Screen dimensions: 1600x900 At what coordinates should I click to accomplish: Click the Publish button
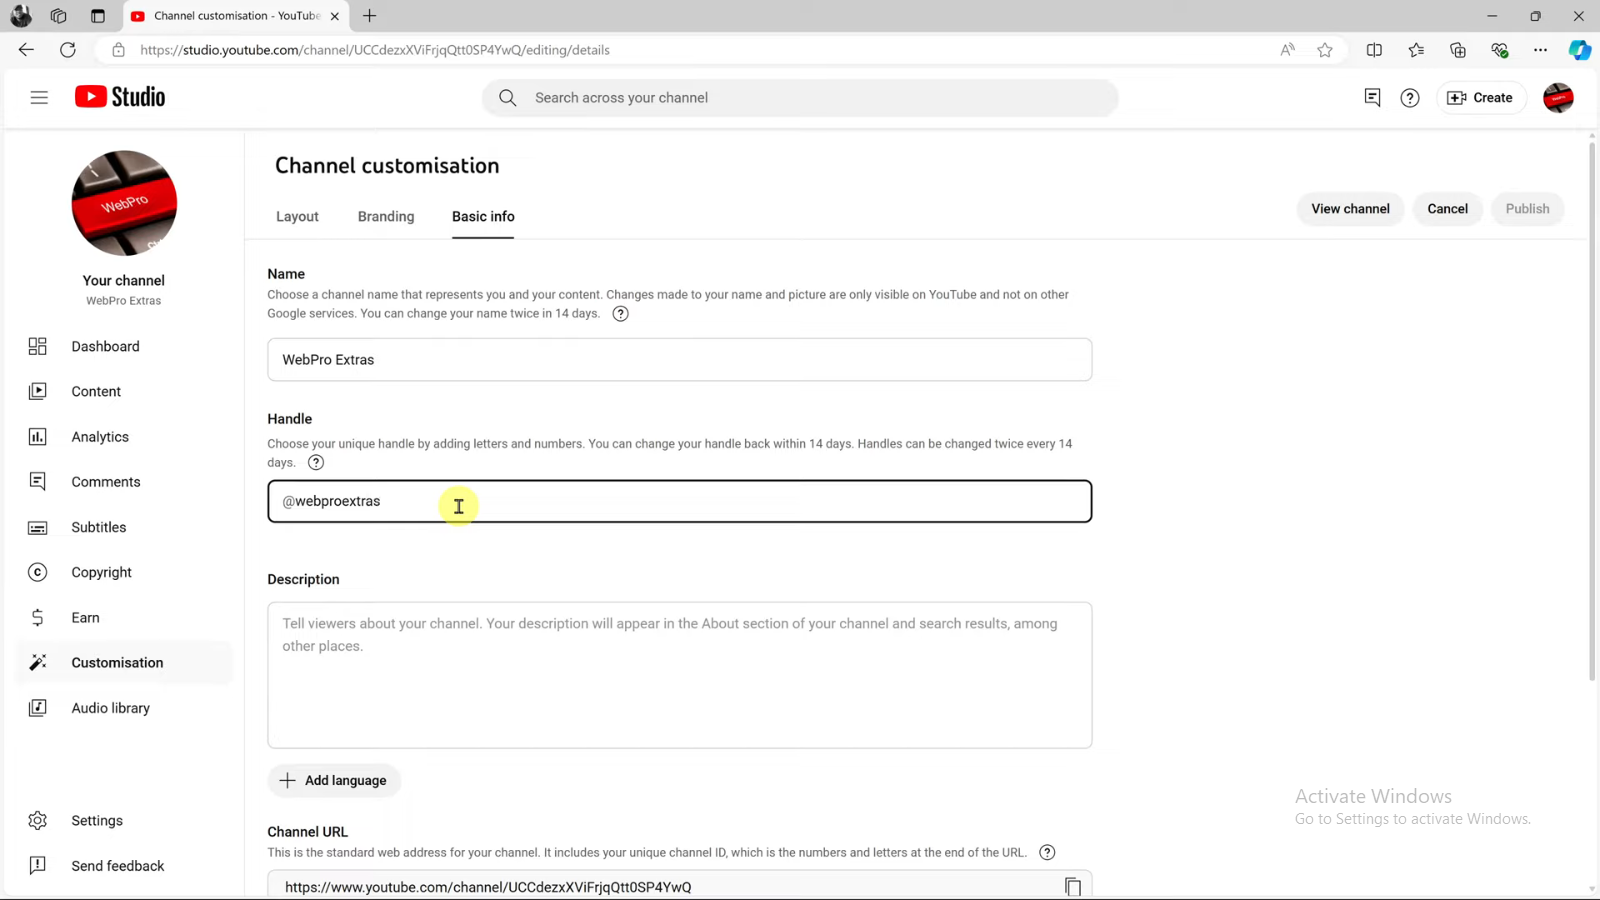(1527, 209)
